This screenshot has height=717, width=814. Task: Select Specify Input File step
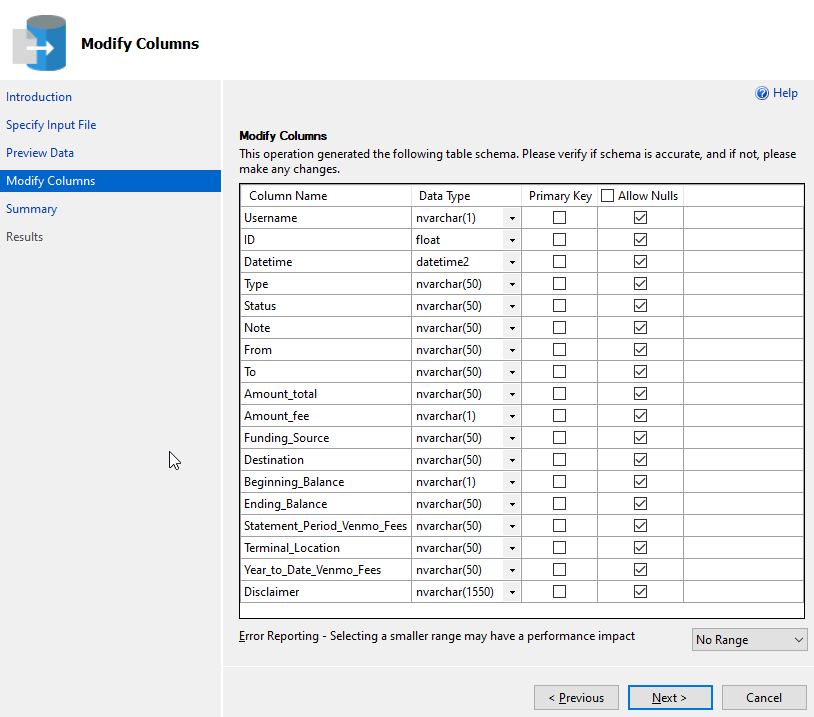tap(51, 125)
